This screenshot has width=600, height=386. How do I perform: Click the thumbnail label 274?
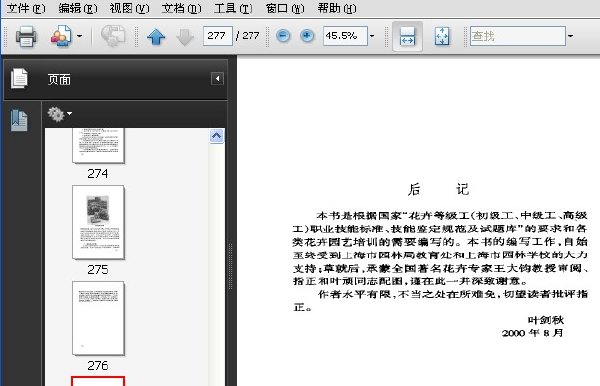tap(98, 174)
